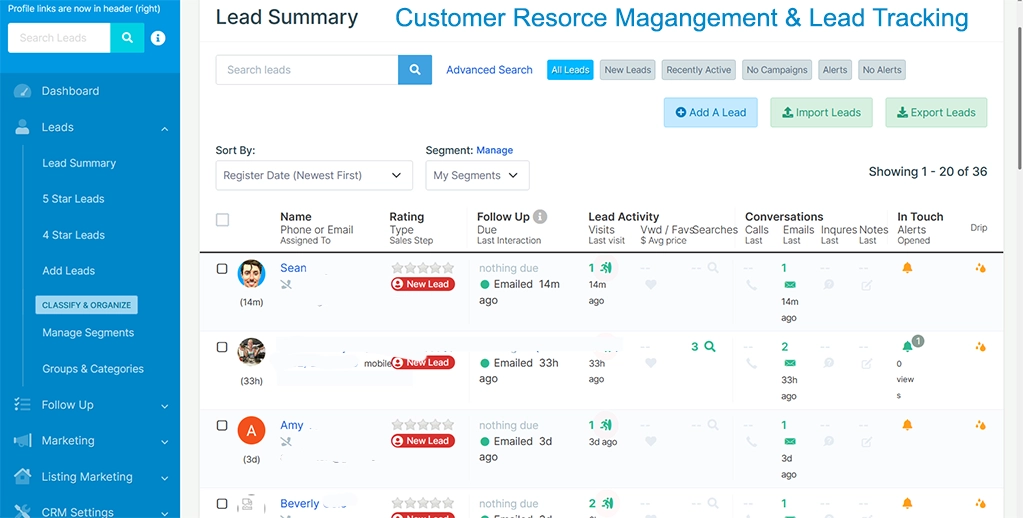
Task: Click the favorites heart icon in Sean's row
Action: pos(650,284)
